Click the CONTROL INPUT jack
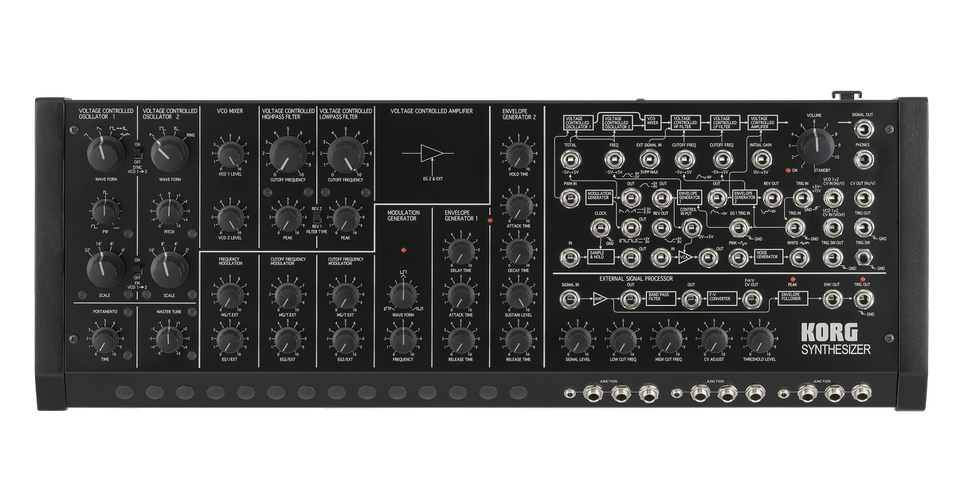Viewport: 956px width, 500px height. pyautogui.click(x=691, y=227)
